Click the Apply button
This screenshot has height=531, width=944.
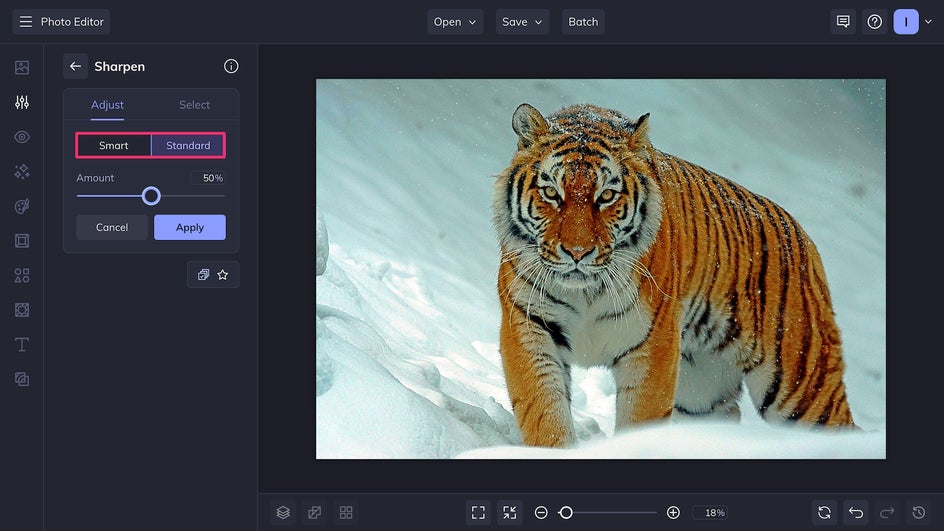coord(190,227)
